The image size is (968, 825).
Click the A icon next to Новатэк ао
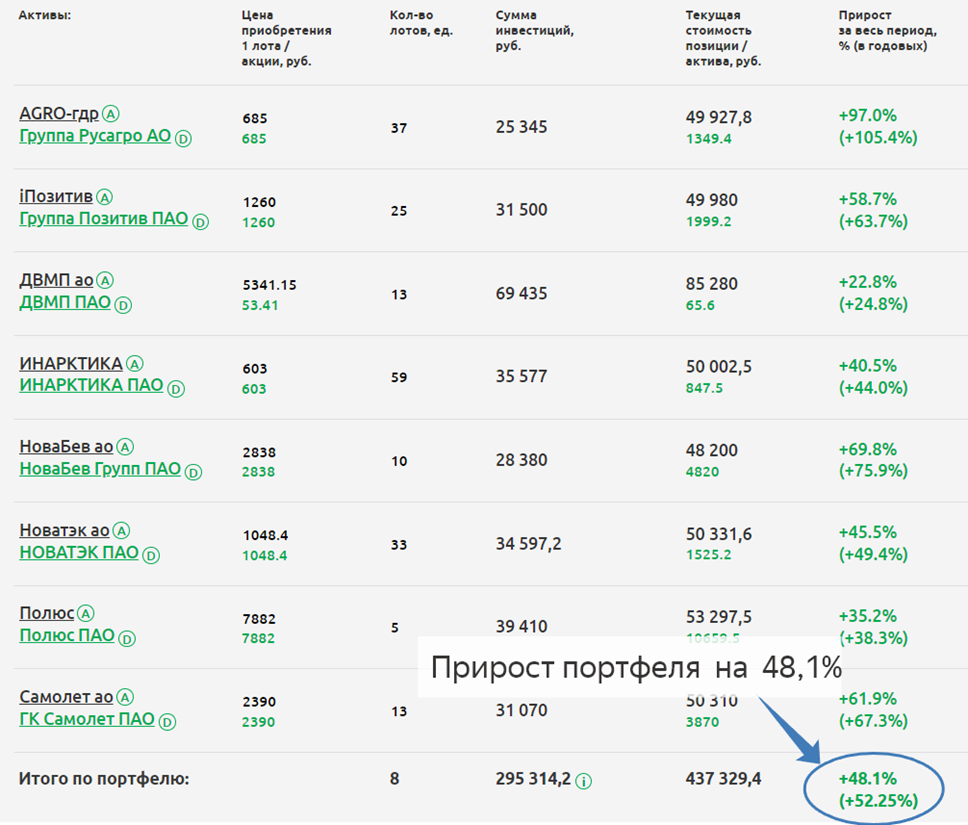tap(123, 531)
